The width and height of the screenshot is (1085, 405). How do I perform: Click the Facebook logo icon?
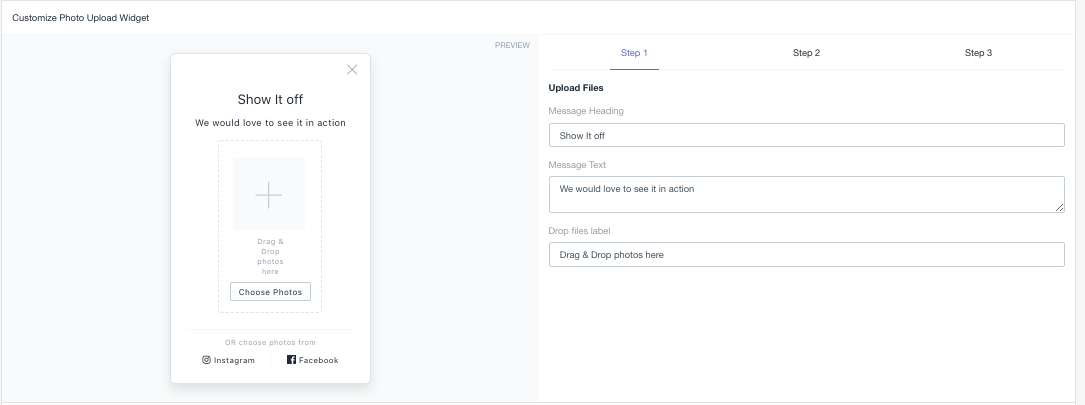tap(291, 360)
